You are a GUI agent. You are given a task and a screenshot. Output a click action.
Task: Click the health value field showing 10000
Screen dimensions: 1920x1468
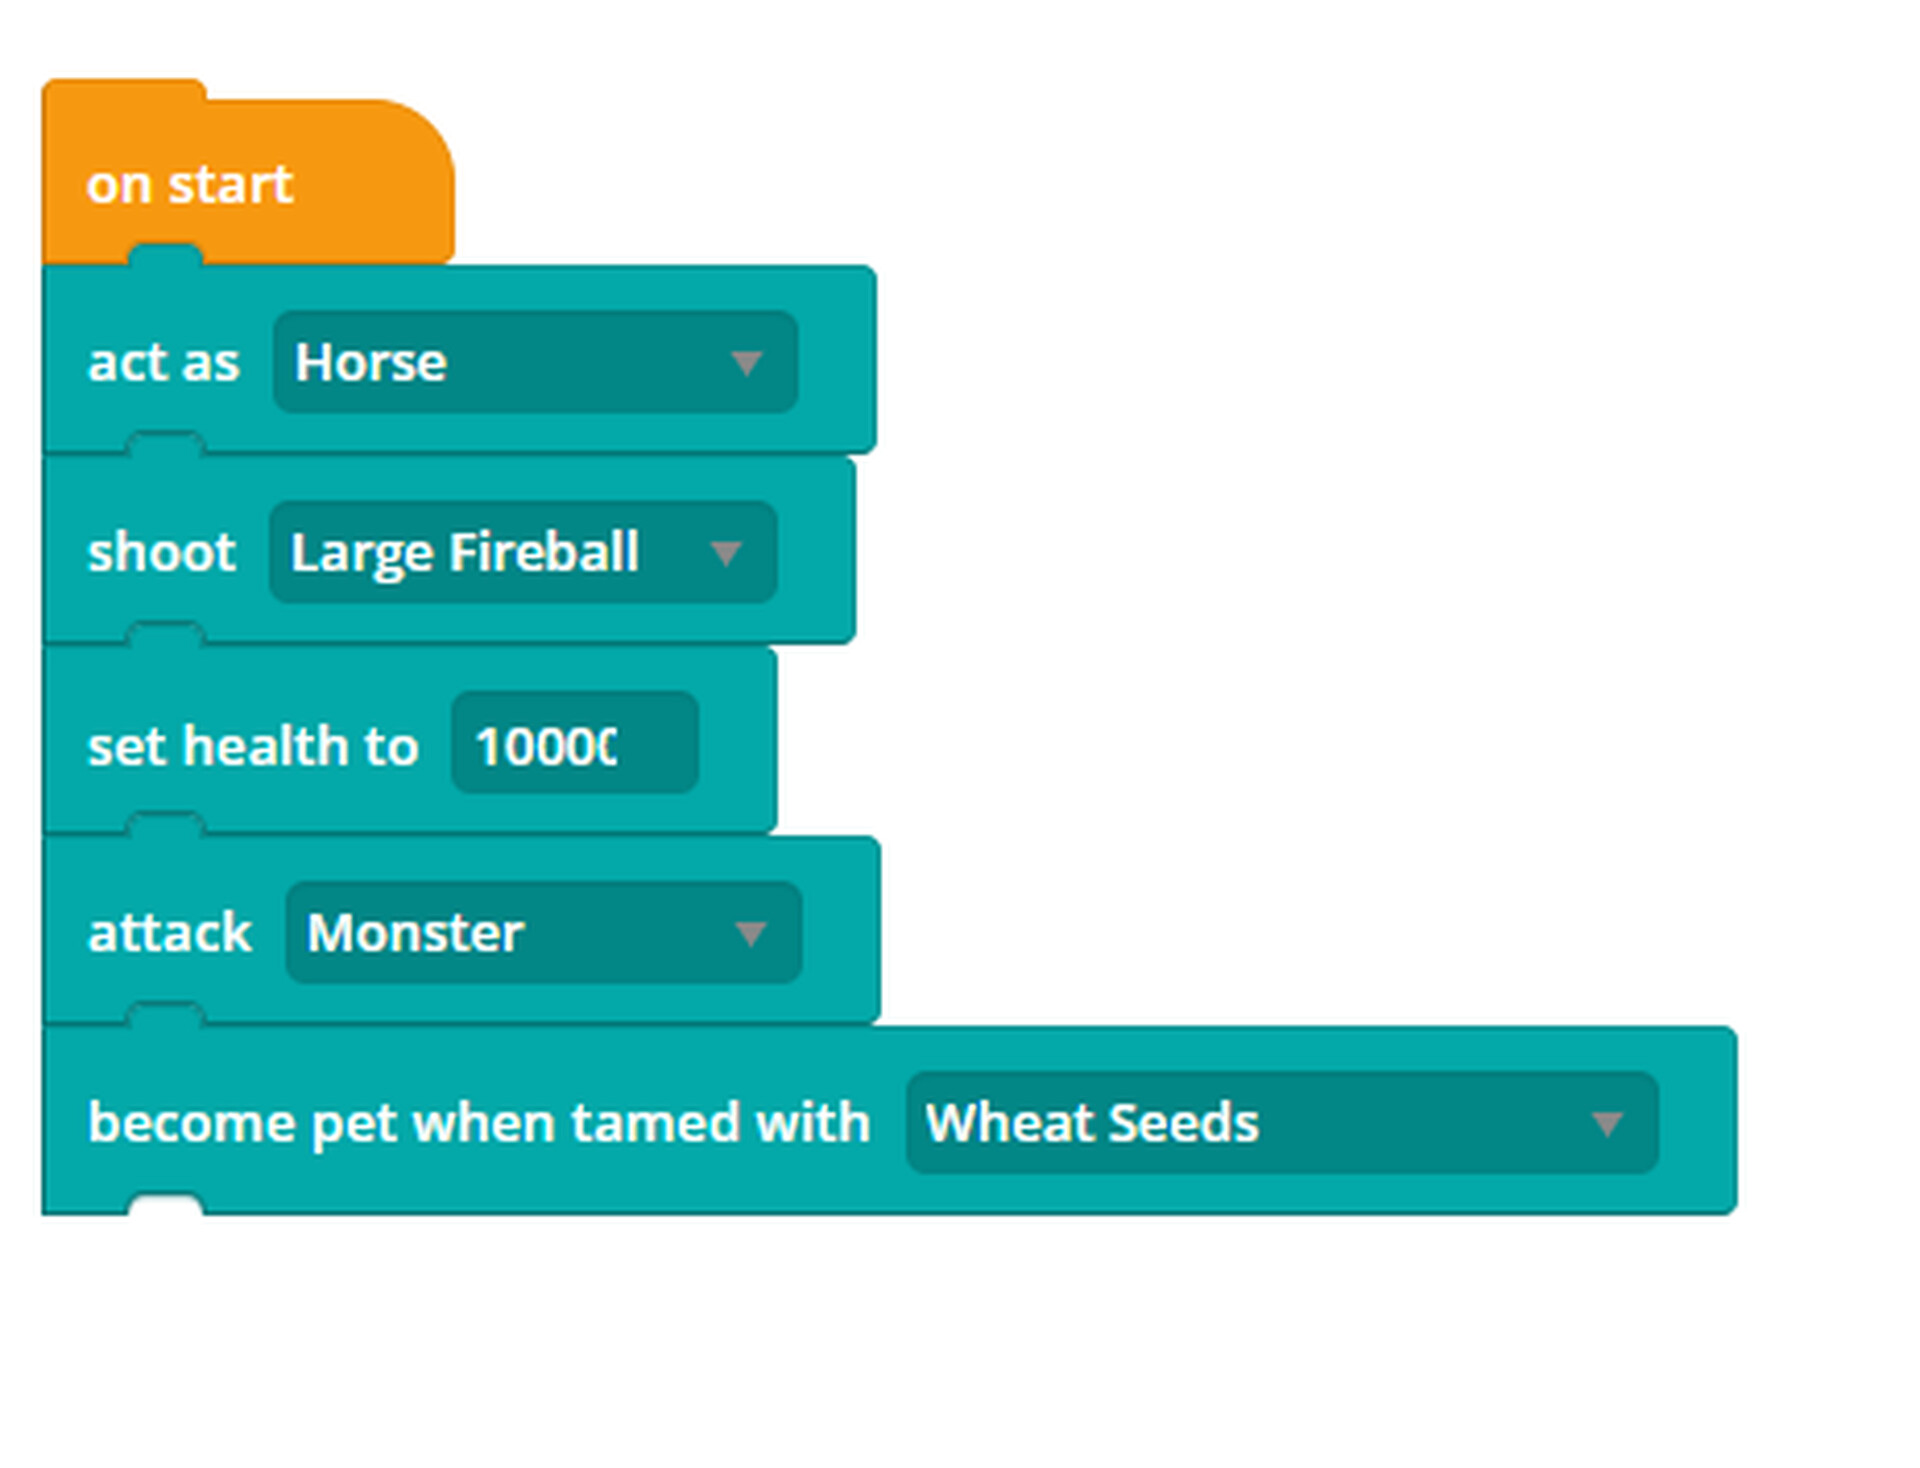574,744
